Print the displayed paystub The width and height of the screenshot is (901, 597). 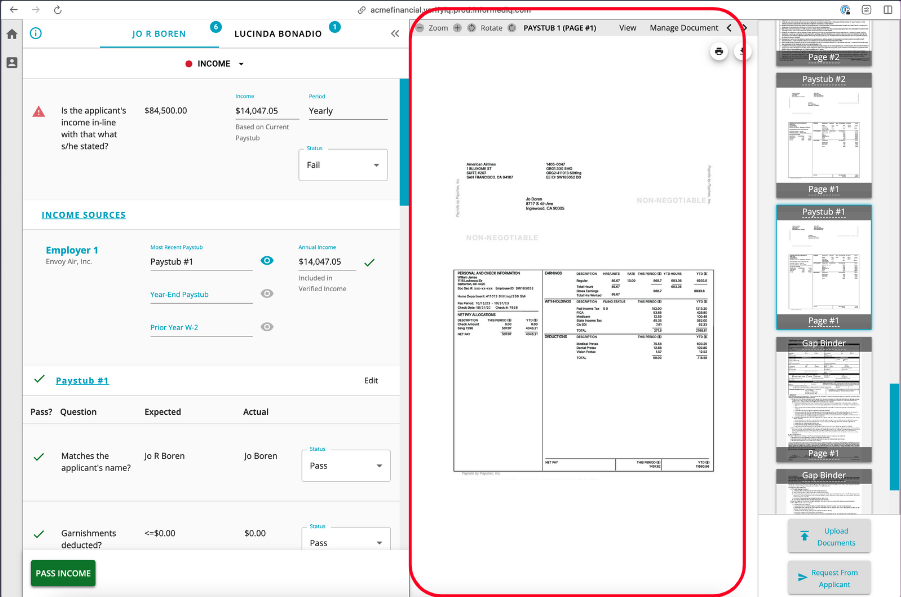[x=718, y=51]
